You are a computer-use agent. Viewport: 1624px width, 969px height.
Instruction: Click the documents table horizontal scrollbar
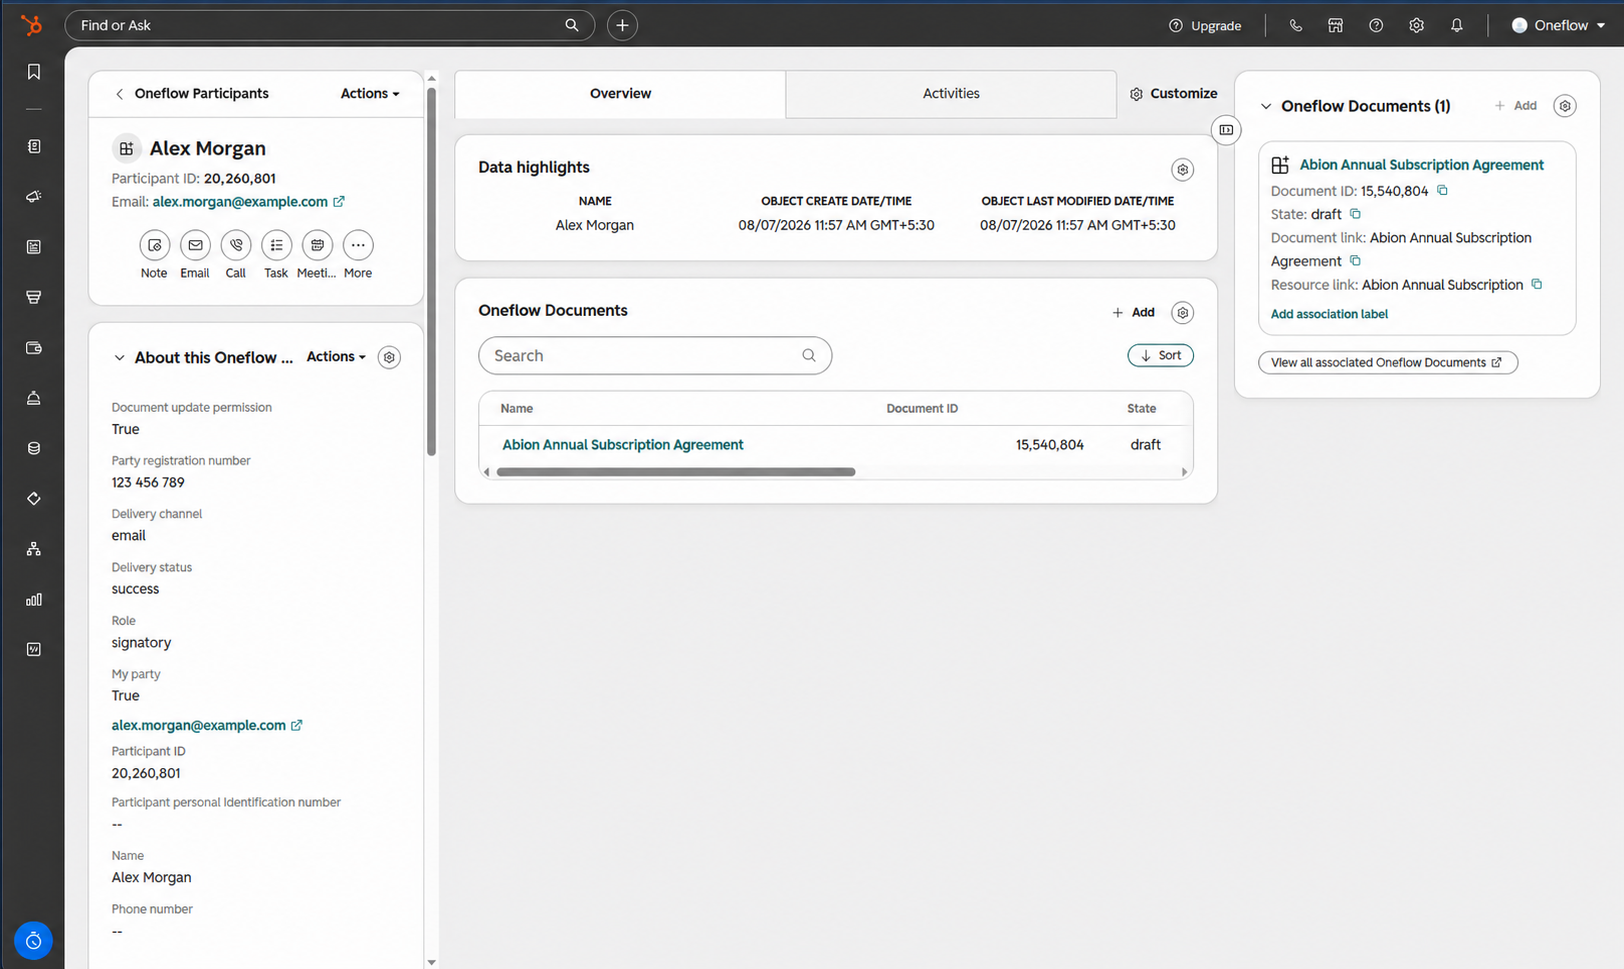pos(676,472)
